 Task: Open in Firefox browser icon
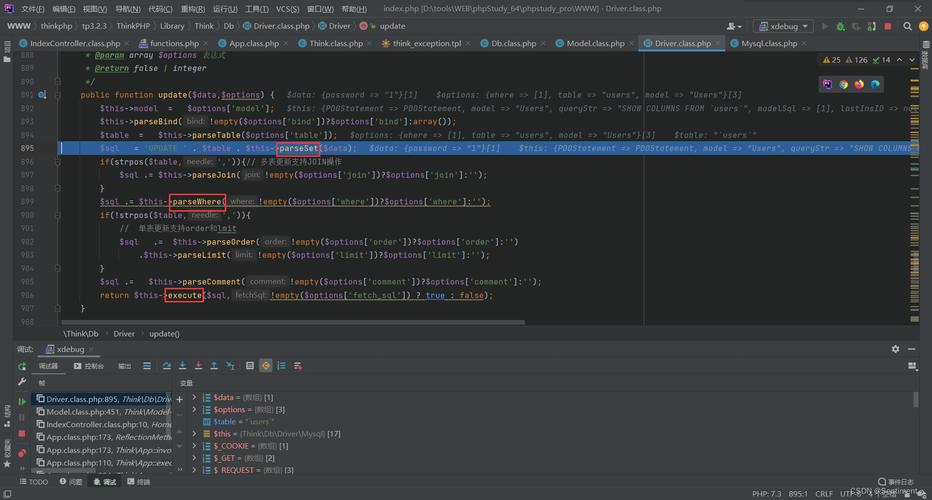pyautogui.click(x=859, y=84)
